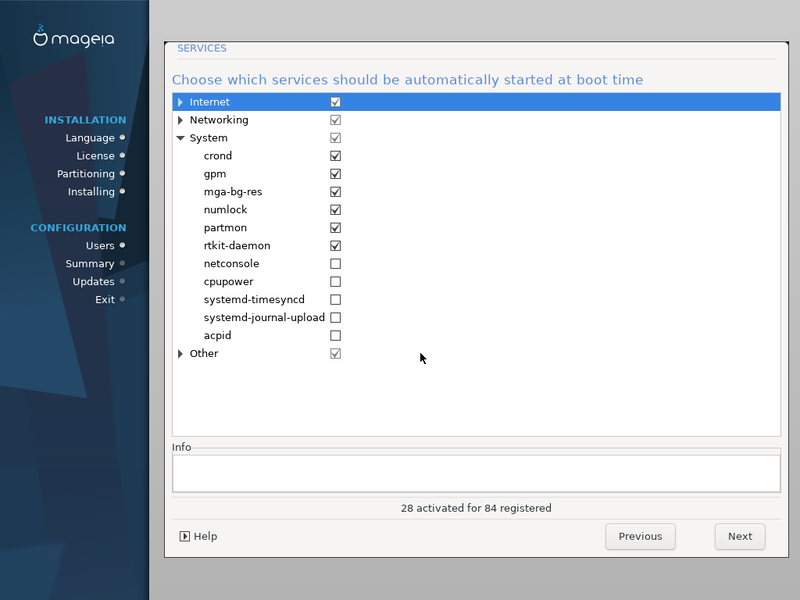Collapse the System services group
The width and height of the screenshot is (800, 600).
pos(180,138)
